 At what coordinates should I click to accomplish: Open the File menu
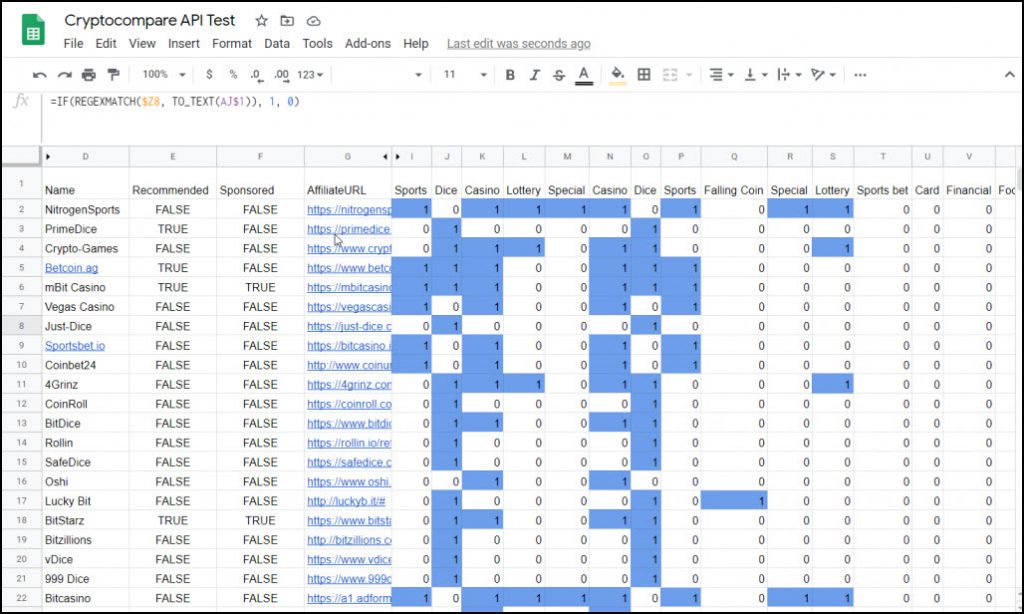coord(73,44)
